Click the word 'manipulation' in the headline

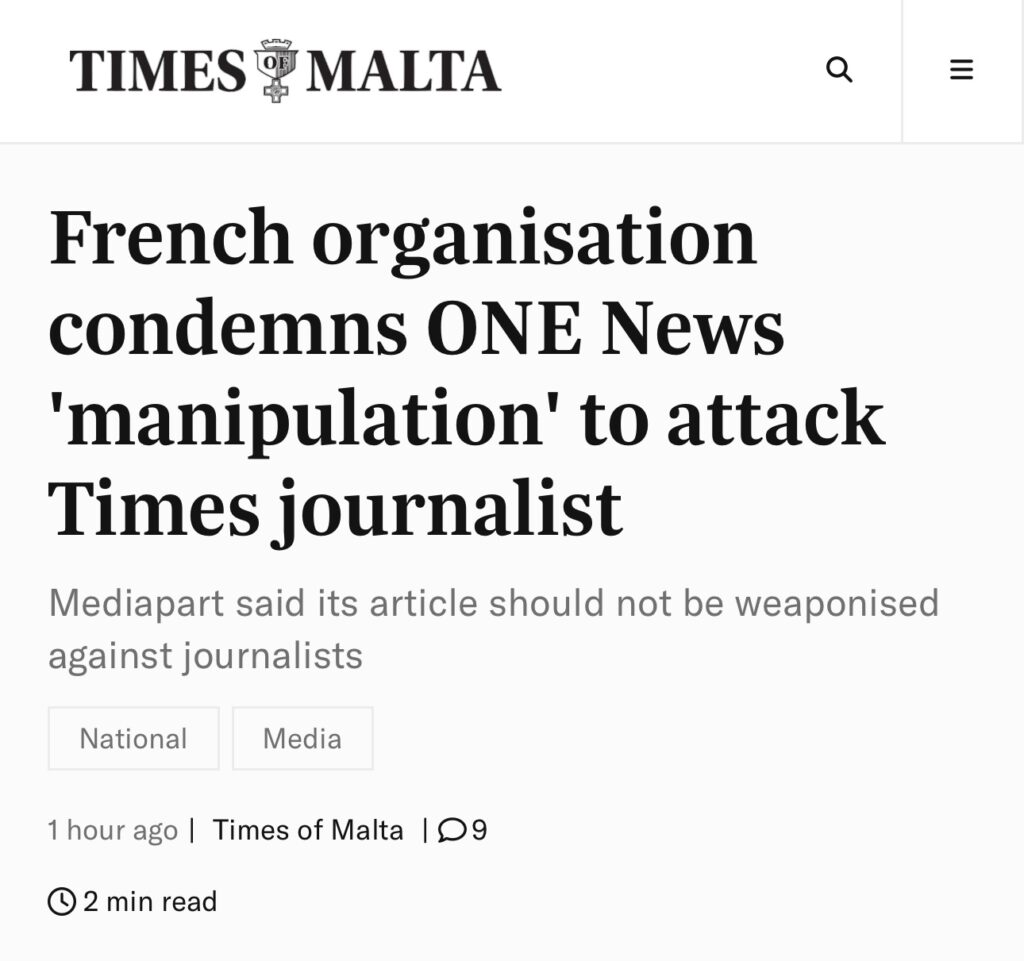click(x=296, y=419)
